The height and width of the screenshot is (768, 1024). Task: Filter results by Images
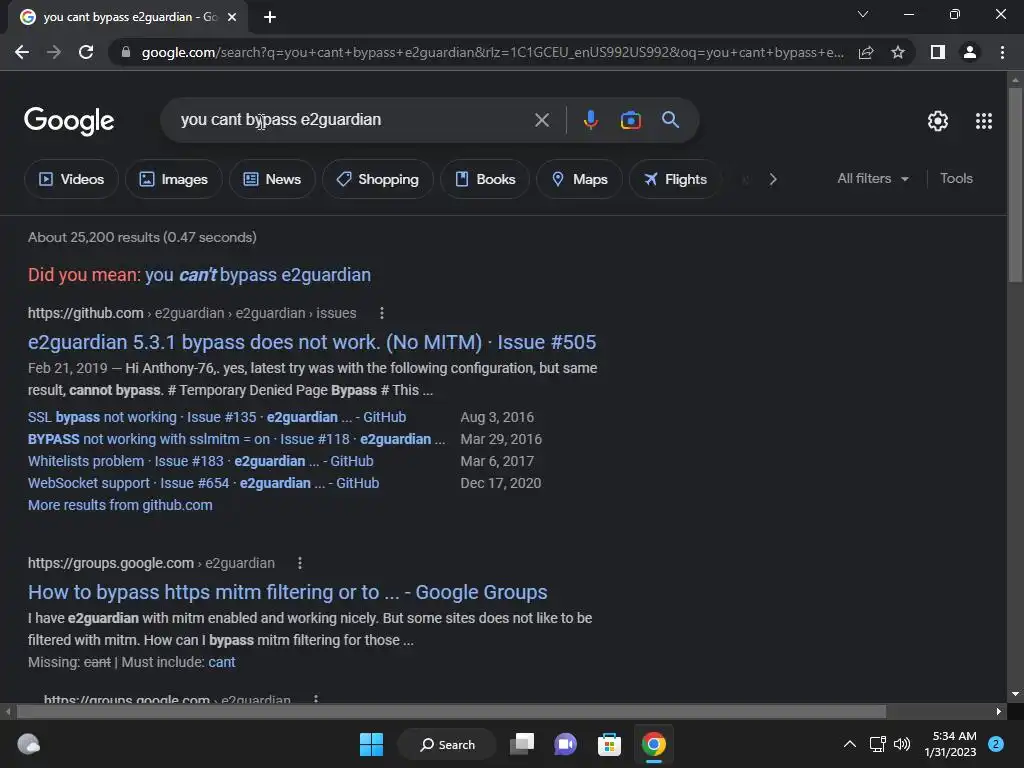174,179
